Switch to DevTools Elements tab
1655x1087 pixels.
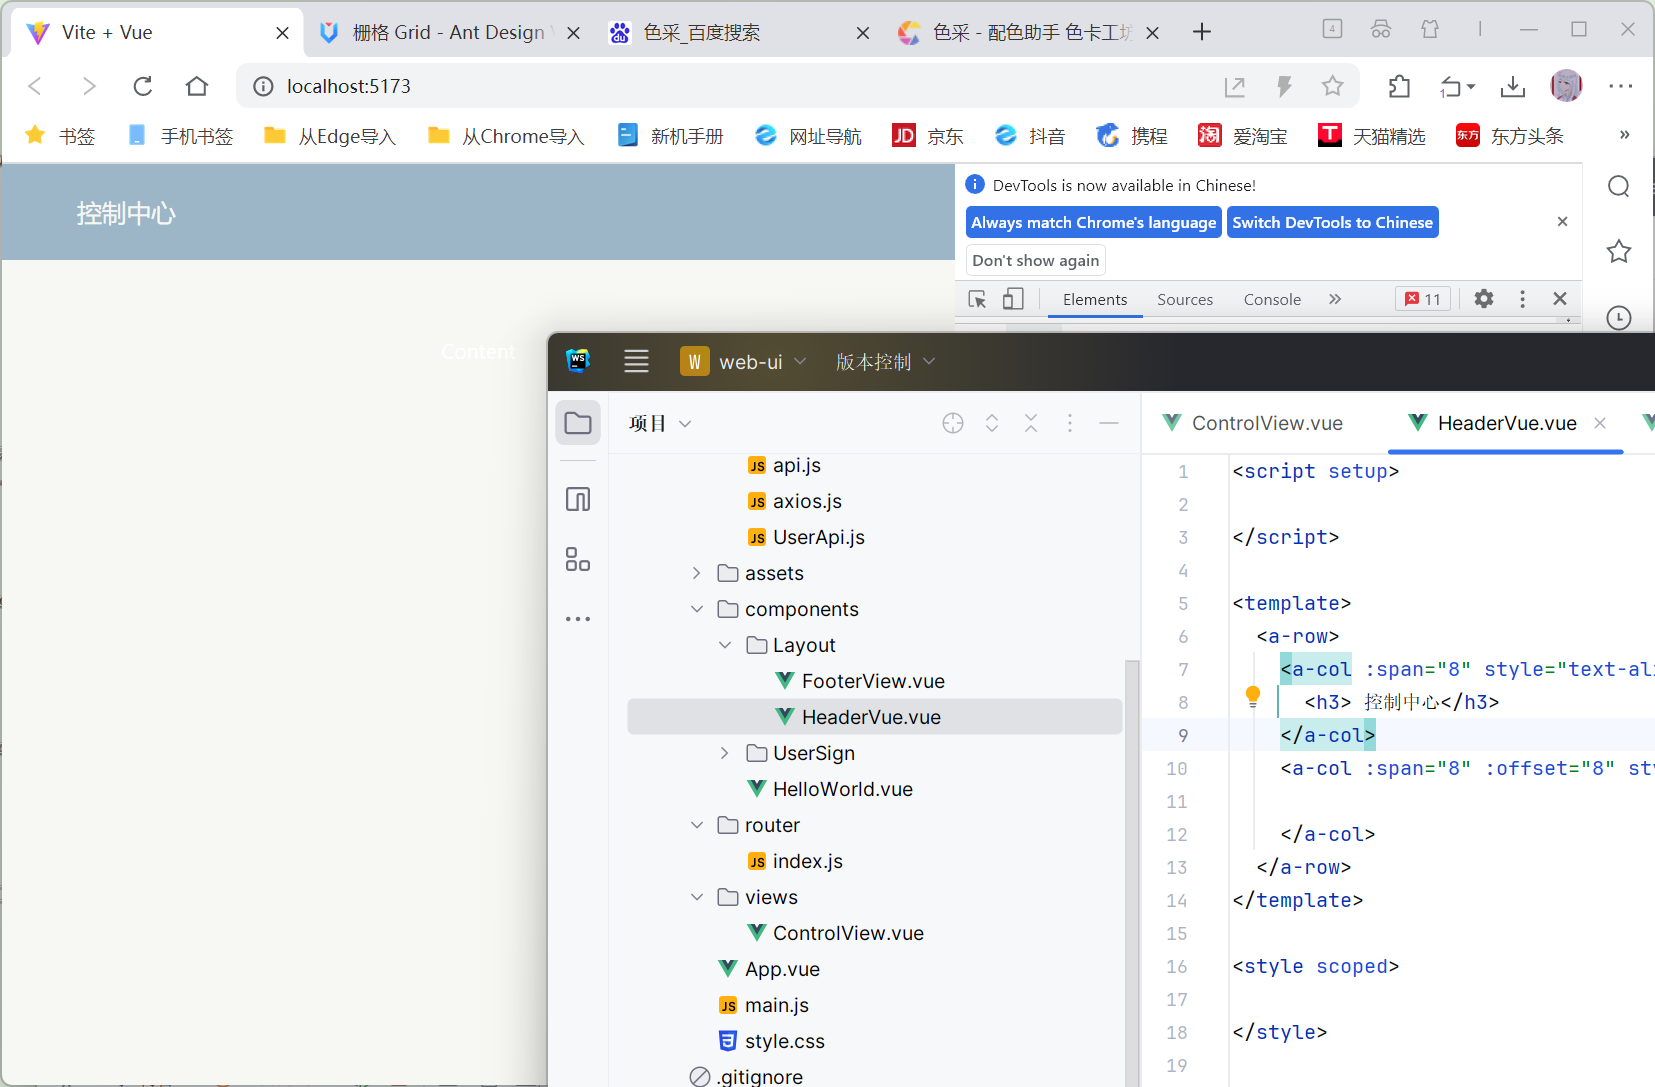pos(1095,299)
